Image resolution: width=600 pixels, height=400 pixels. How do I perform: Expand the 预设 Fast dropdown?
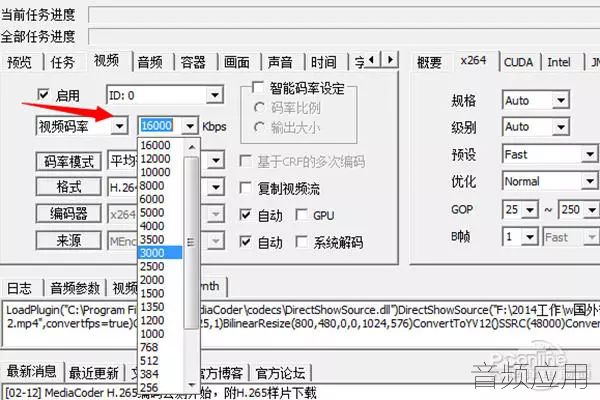pos(590,154)
